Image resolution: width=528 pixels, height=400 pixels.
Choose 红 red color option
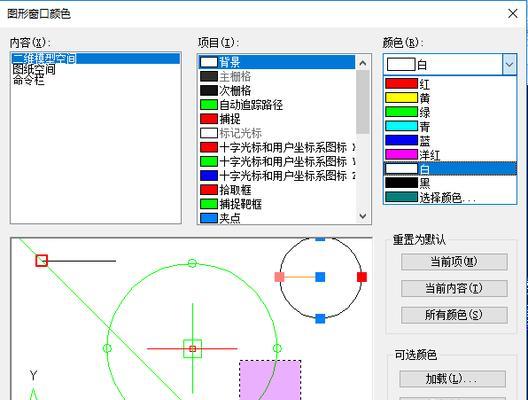[x=450, y=84]
